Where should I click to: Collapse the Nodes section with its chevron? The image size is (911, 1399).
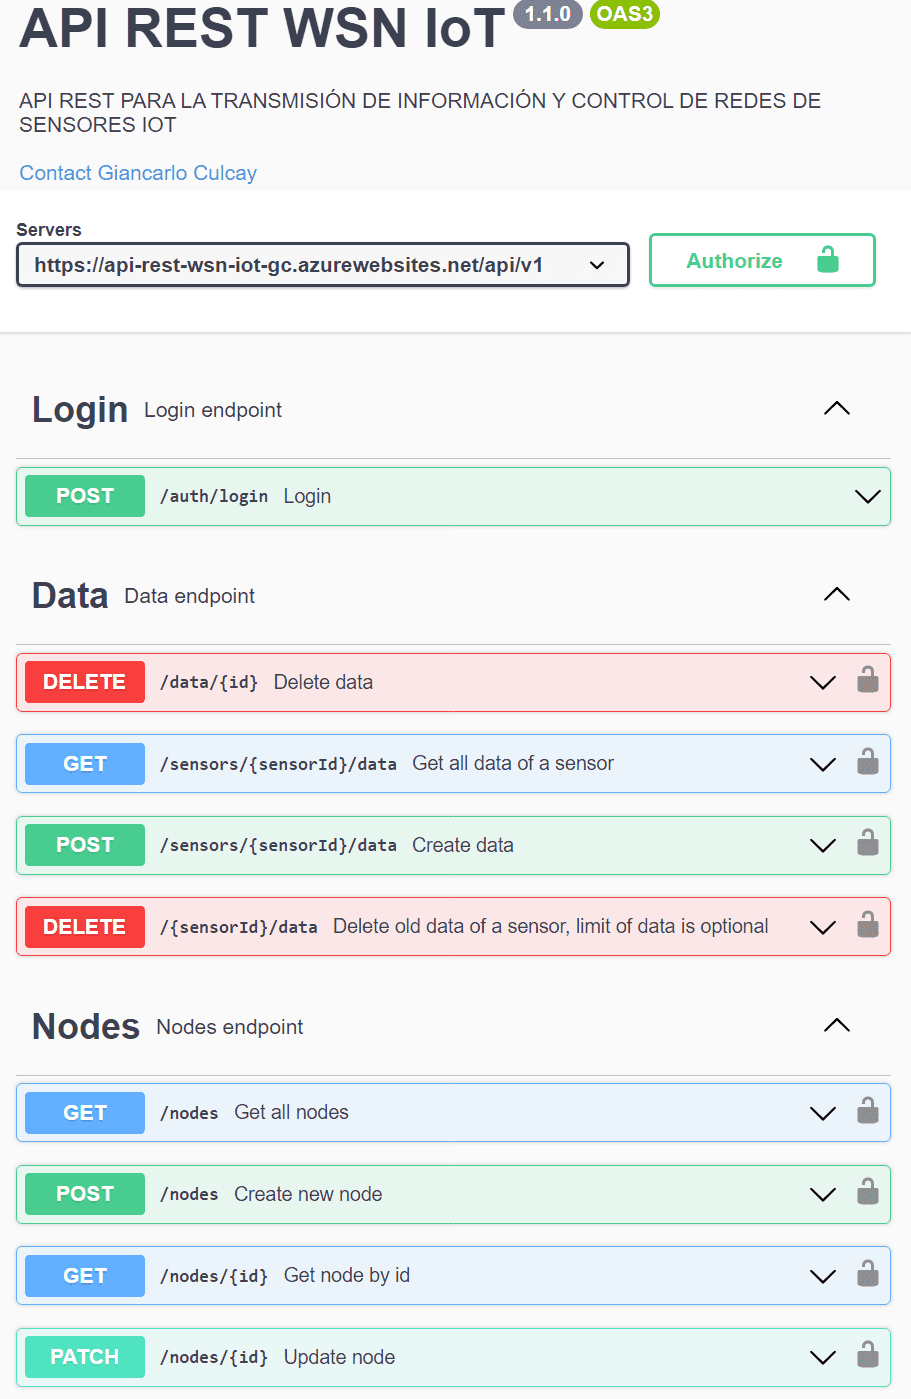[836, 1025]
